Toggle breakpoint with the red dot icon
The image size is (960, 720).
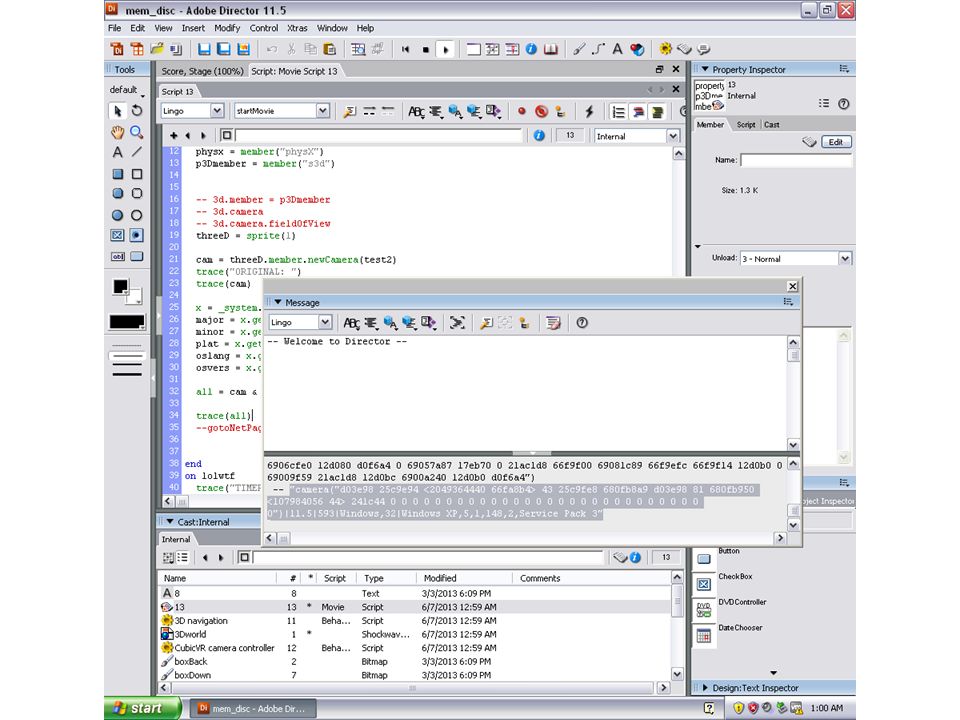(522, 111)
